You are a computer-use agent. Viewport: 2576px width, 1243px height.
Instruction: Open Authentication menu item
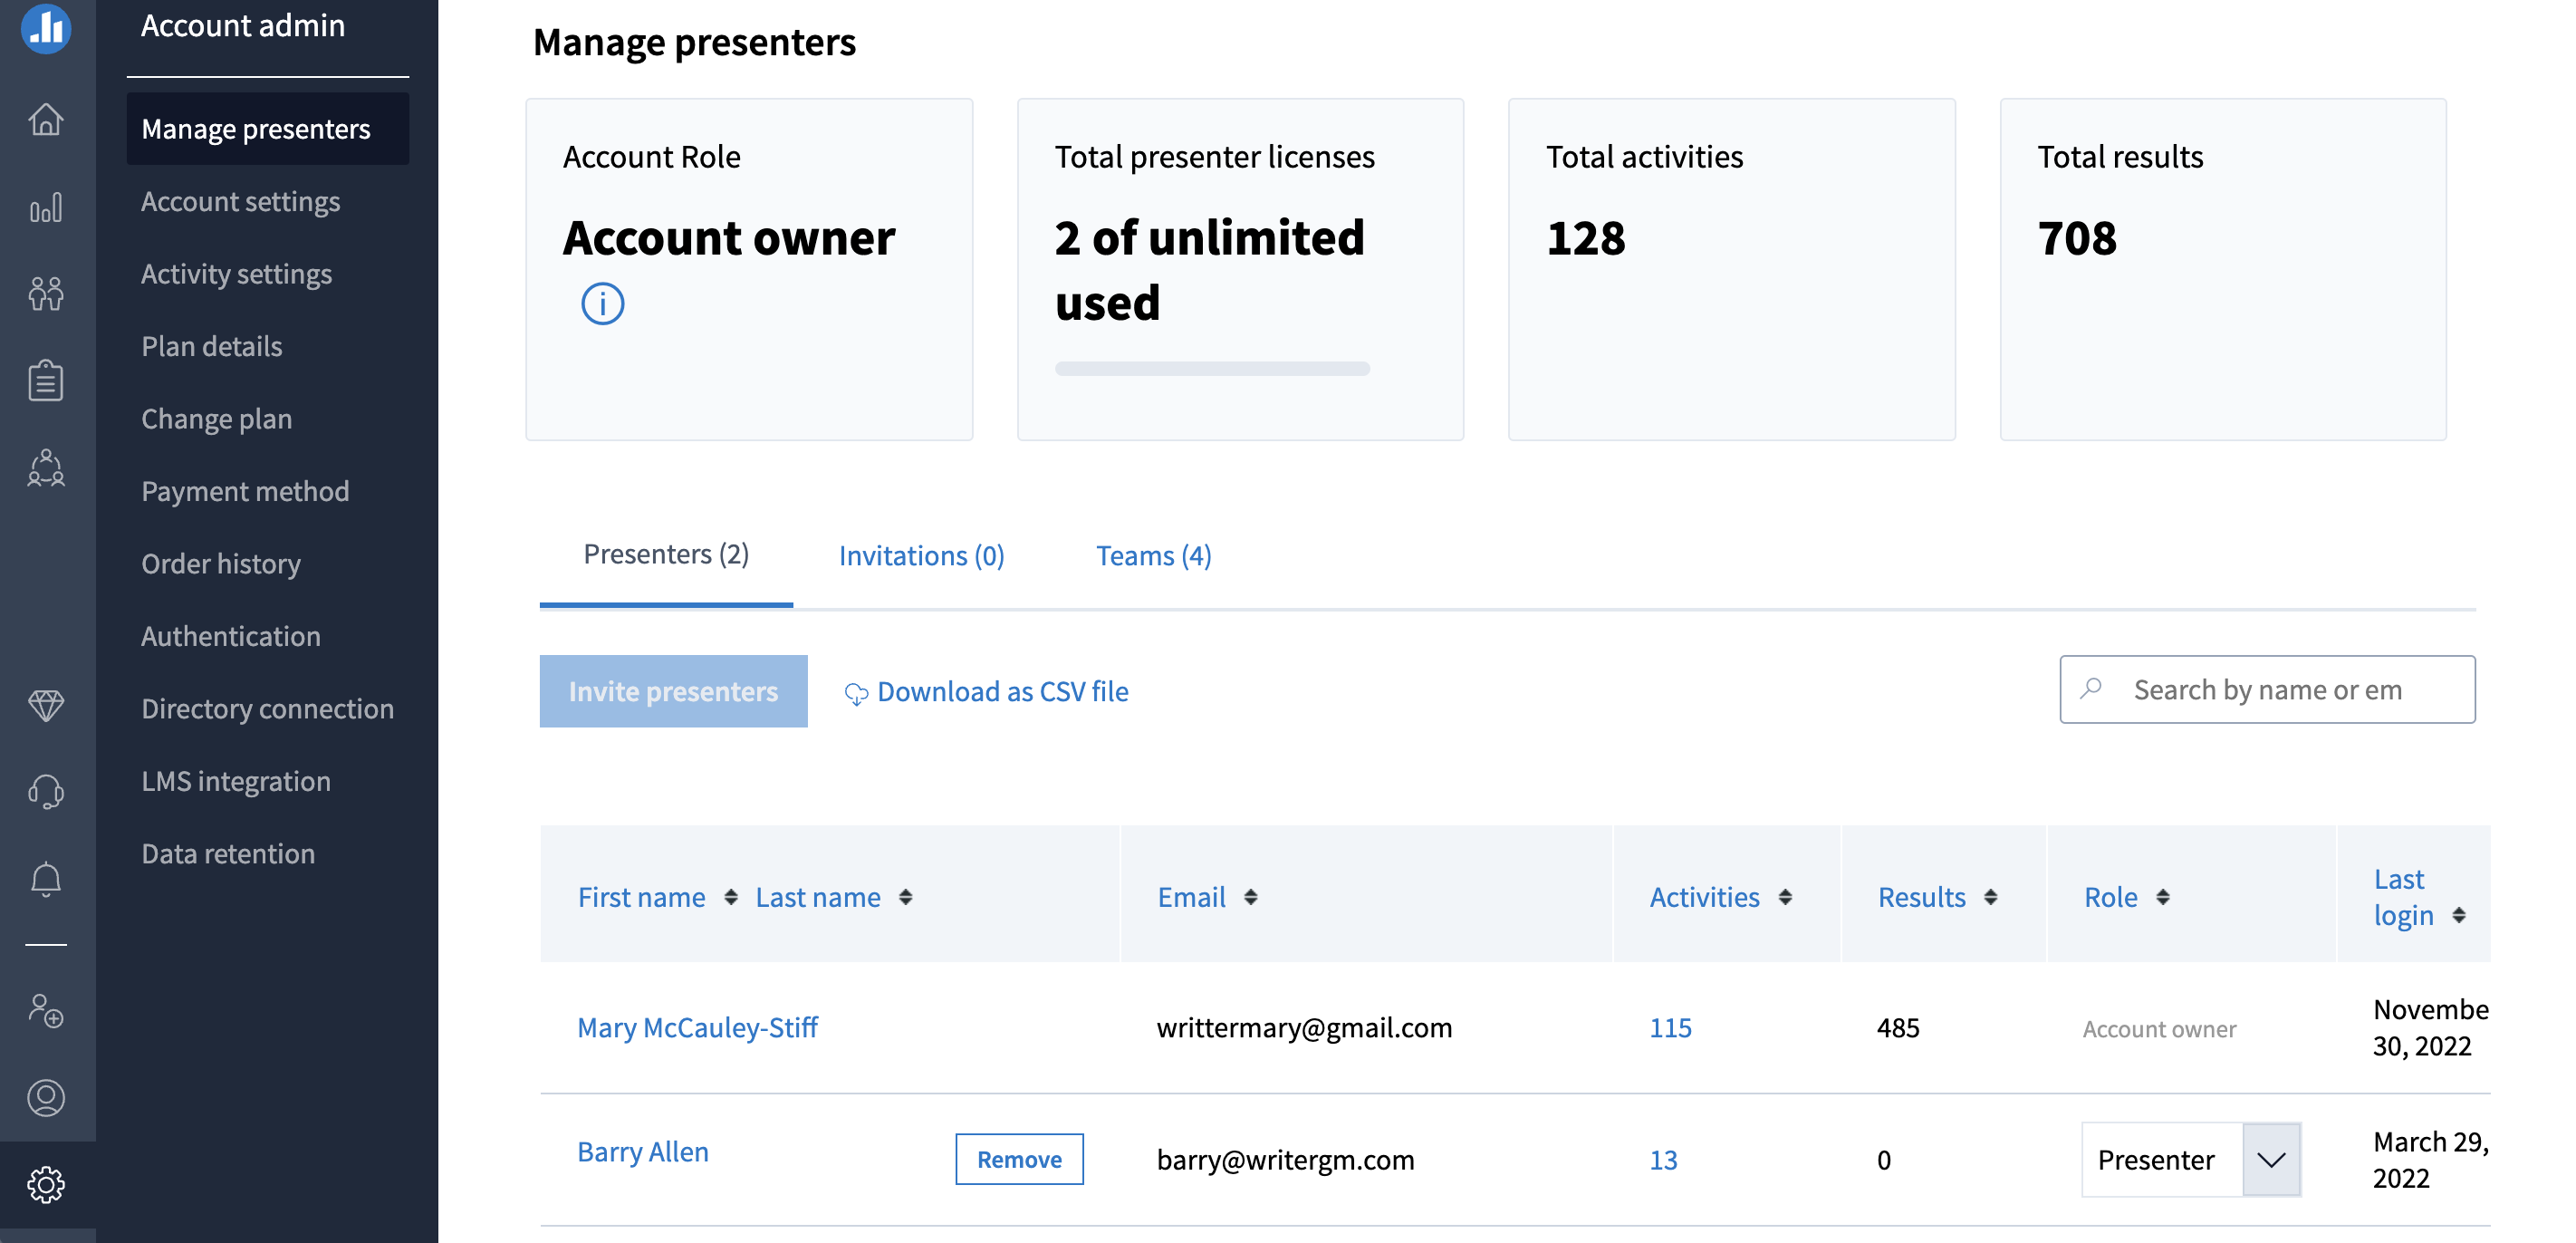coord(231,636)
